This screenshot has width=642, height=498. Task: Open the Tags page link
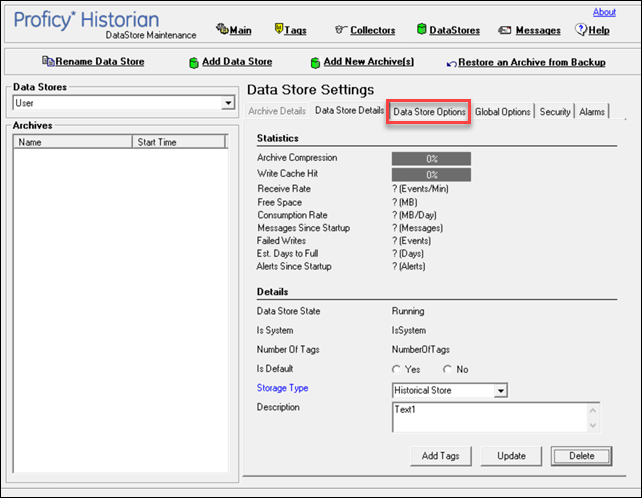(x=295, y=30)
